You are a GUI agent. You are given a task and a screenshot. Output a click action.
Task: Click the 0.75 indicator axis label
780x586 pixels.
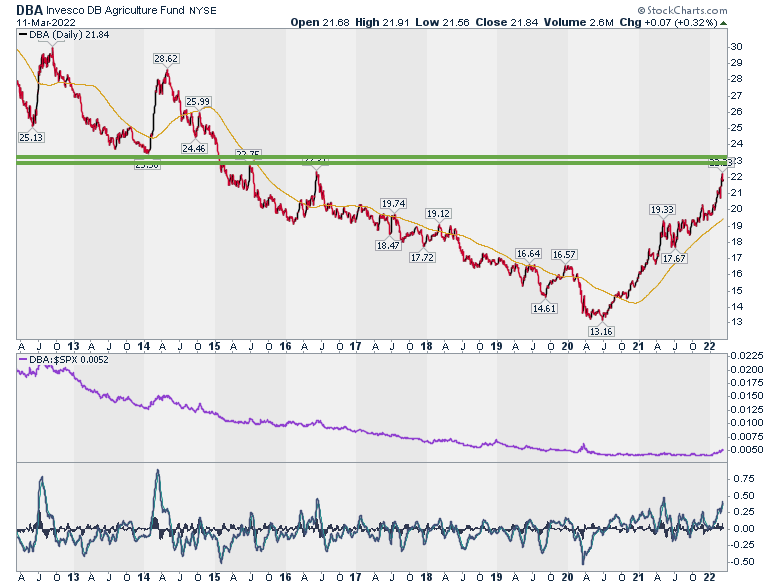[x=744, y=479]
